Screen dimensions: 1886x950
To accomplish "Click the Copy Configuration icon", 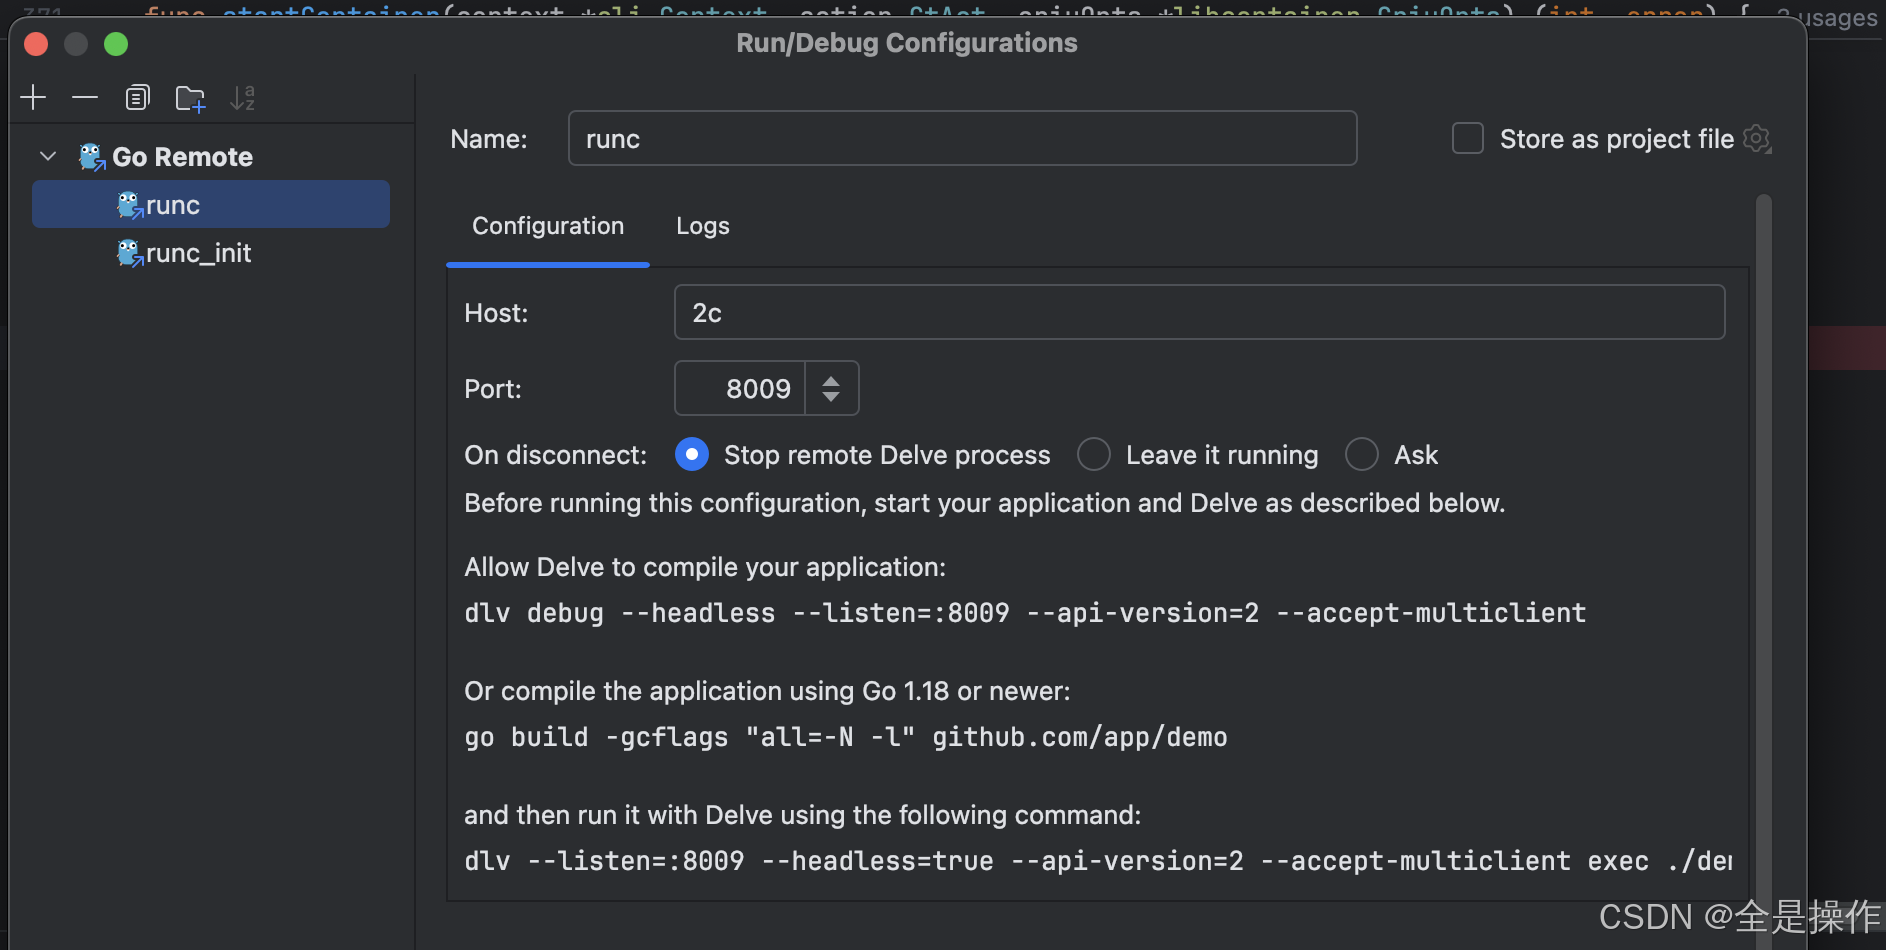I will 138,97.
